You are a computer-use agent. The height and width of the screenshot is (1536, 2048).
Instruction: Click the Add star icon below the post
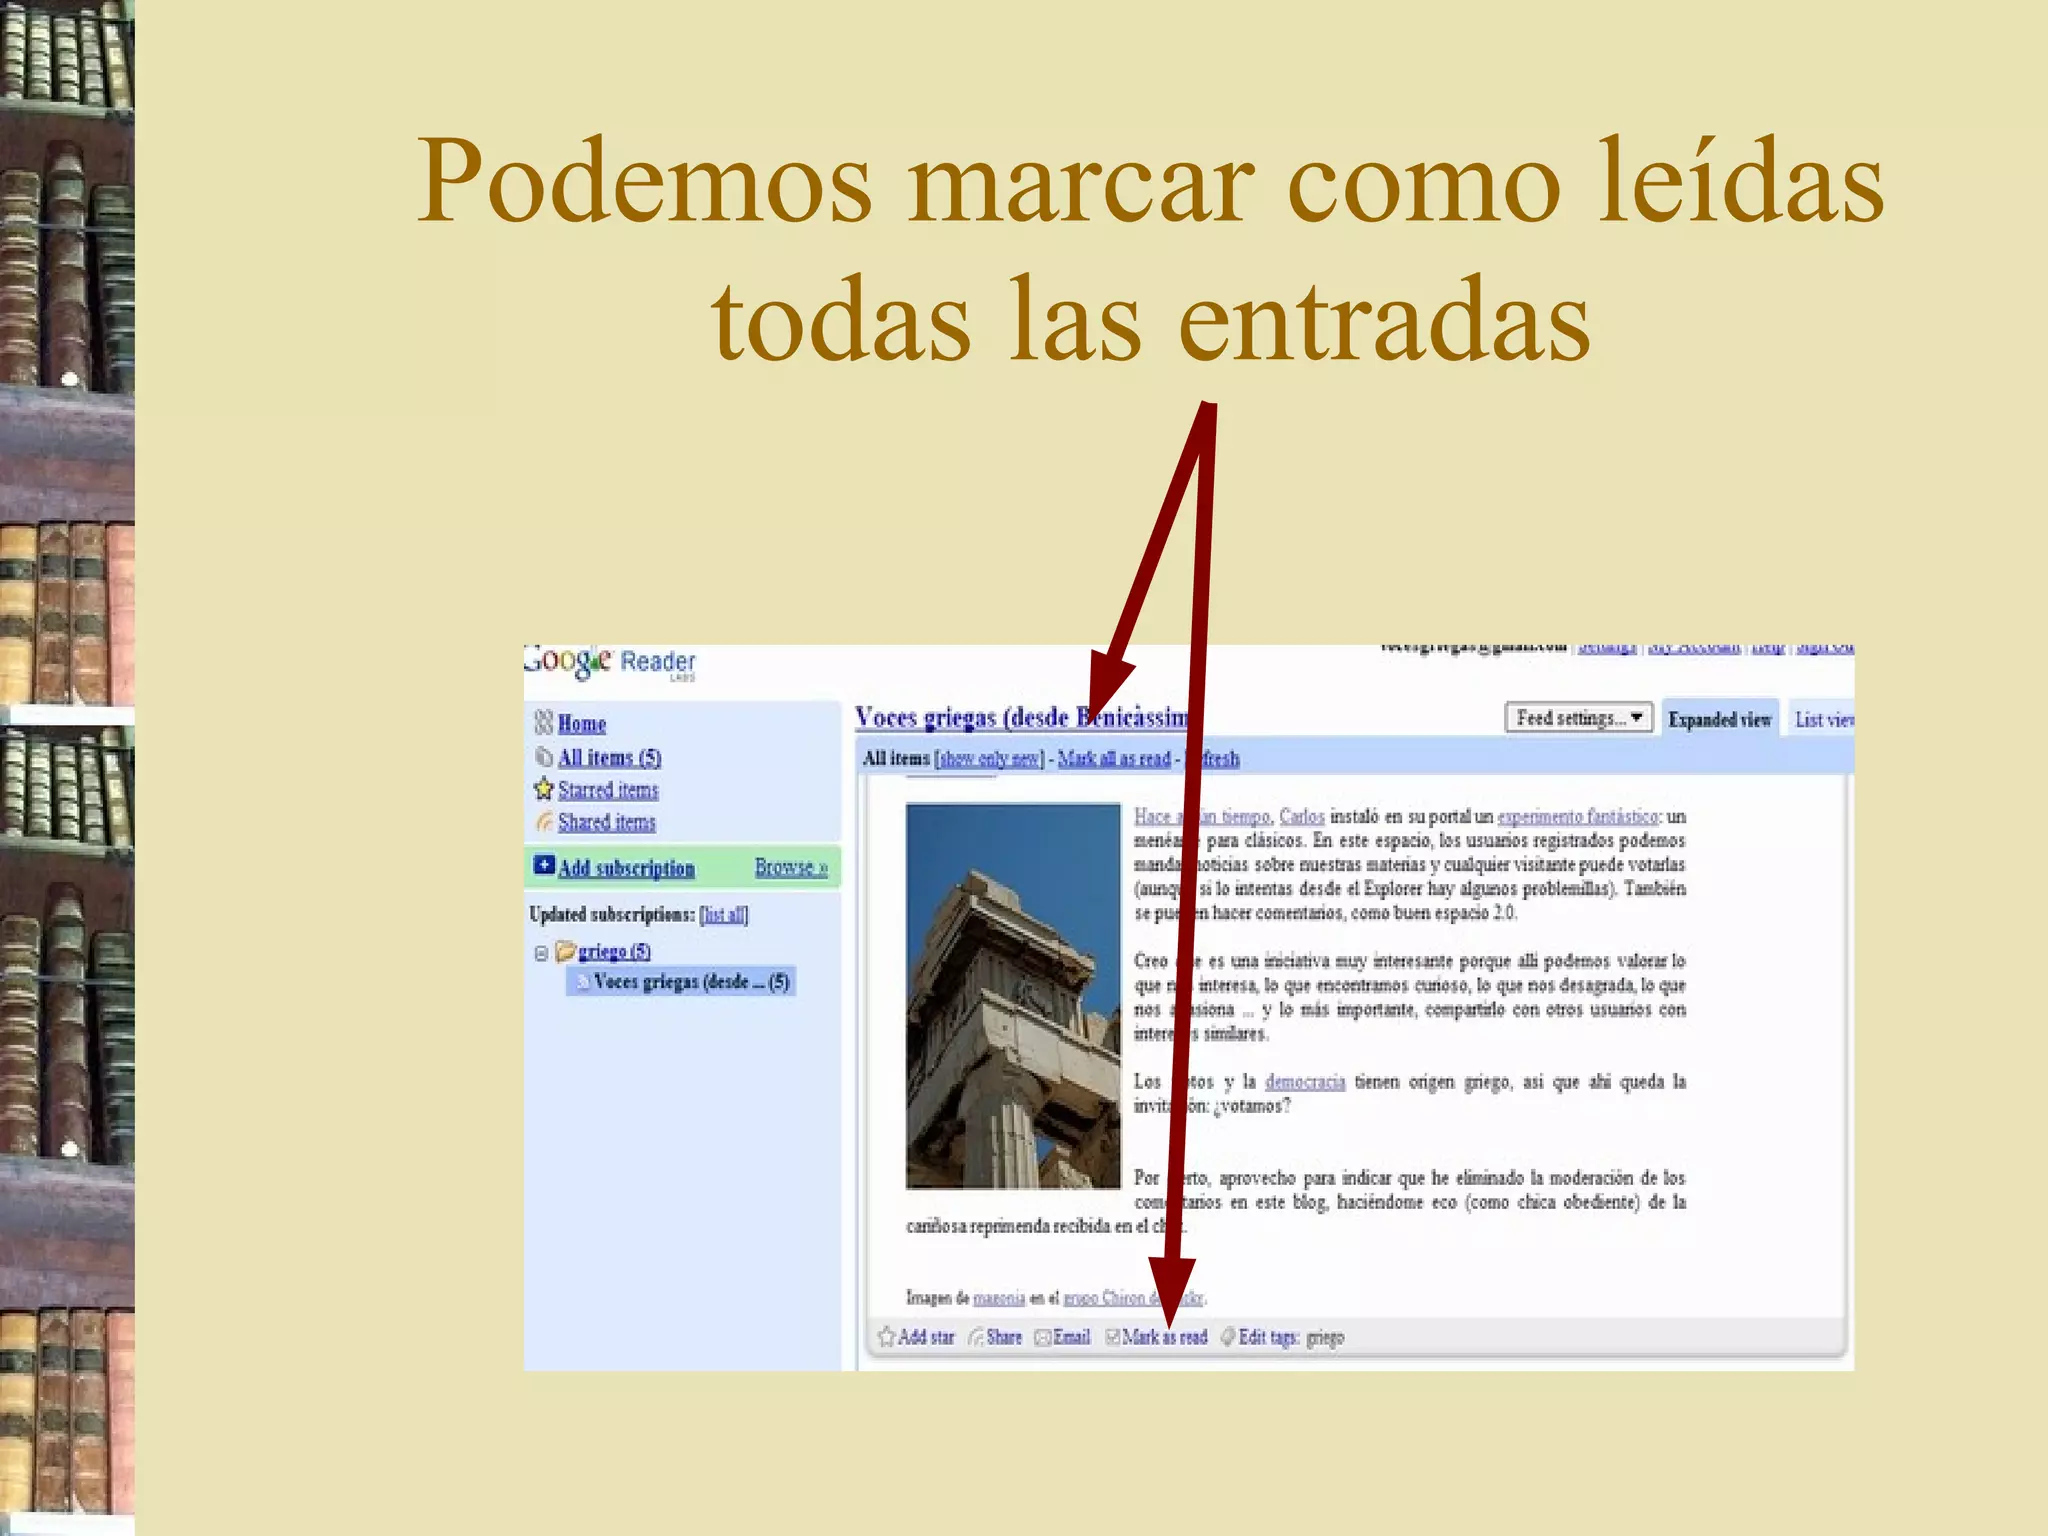tap(886, 1336)
